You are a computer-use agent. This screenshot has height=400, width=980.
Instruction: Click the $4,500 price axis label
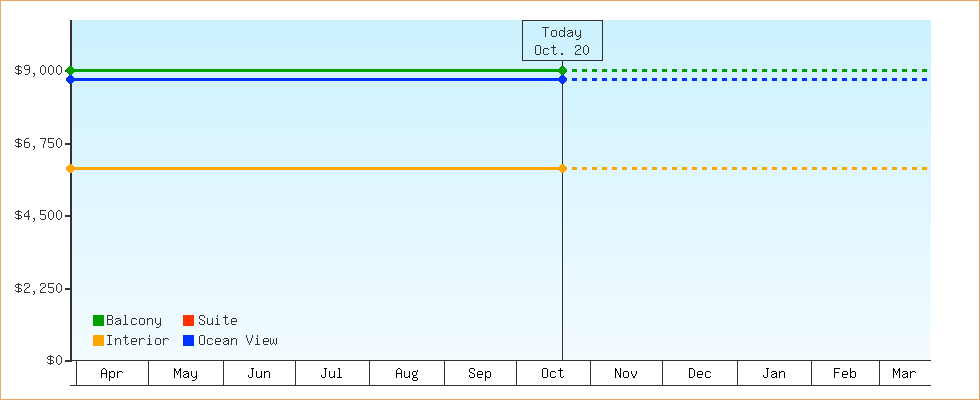pos(38,216)
